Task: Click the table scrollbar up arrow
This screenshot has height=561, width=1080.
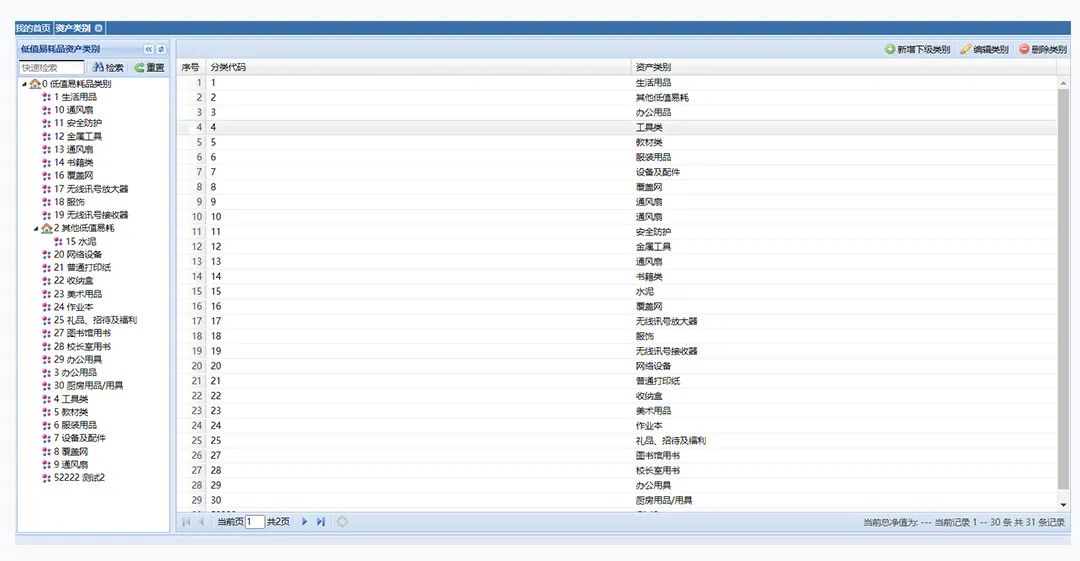Action: point(1063,82)
